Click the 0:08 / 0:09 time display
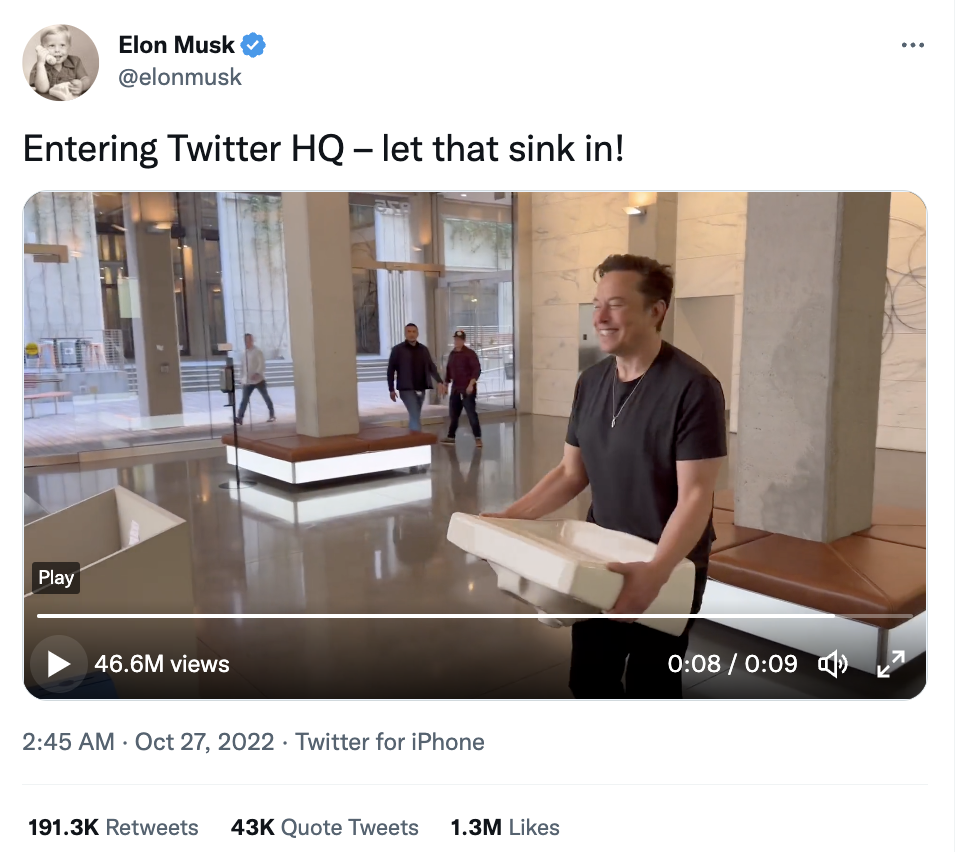956x852 pixels. pos(732,664)
